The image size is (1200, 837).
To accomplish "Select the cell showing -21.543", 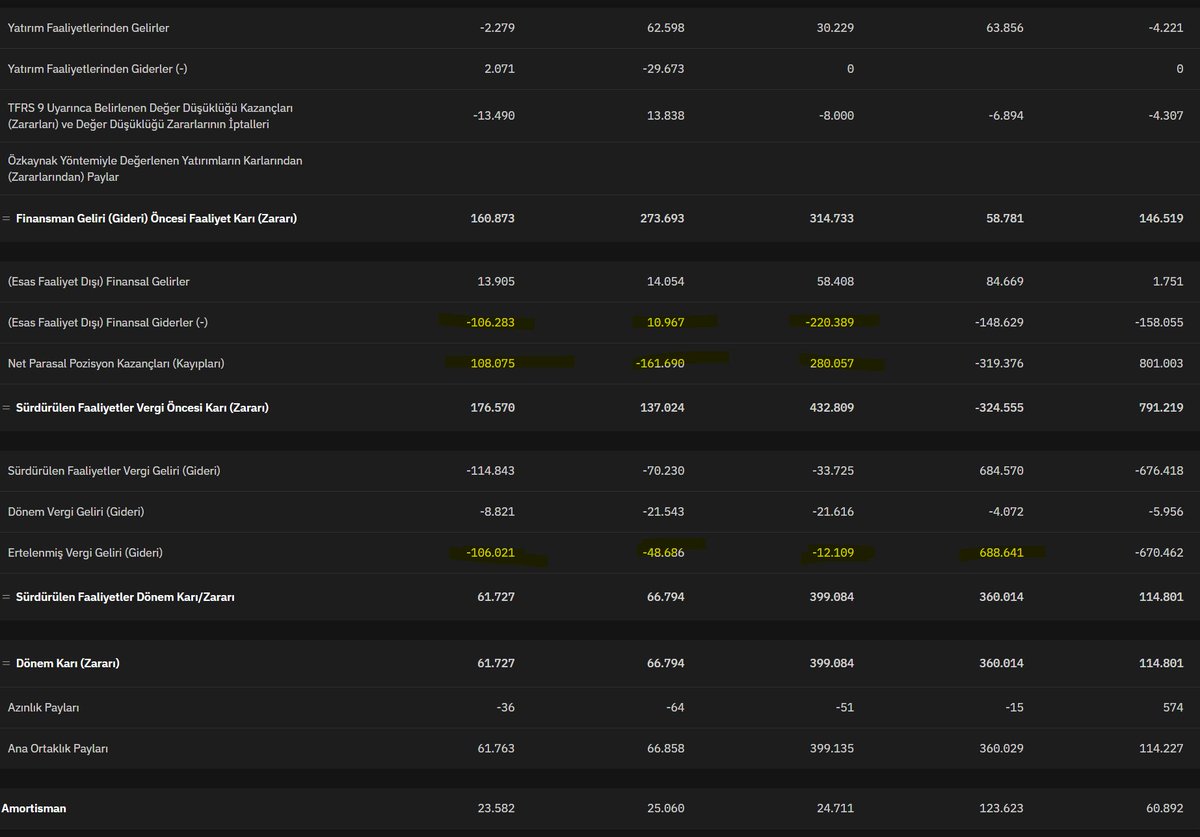I will click(663, 512).
